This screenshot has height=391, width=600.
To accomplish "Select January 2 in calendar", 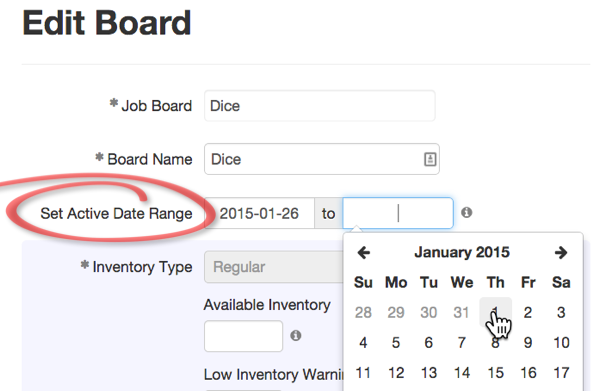I will click(x=528, y=313).
